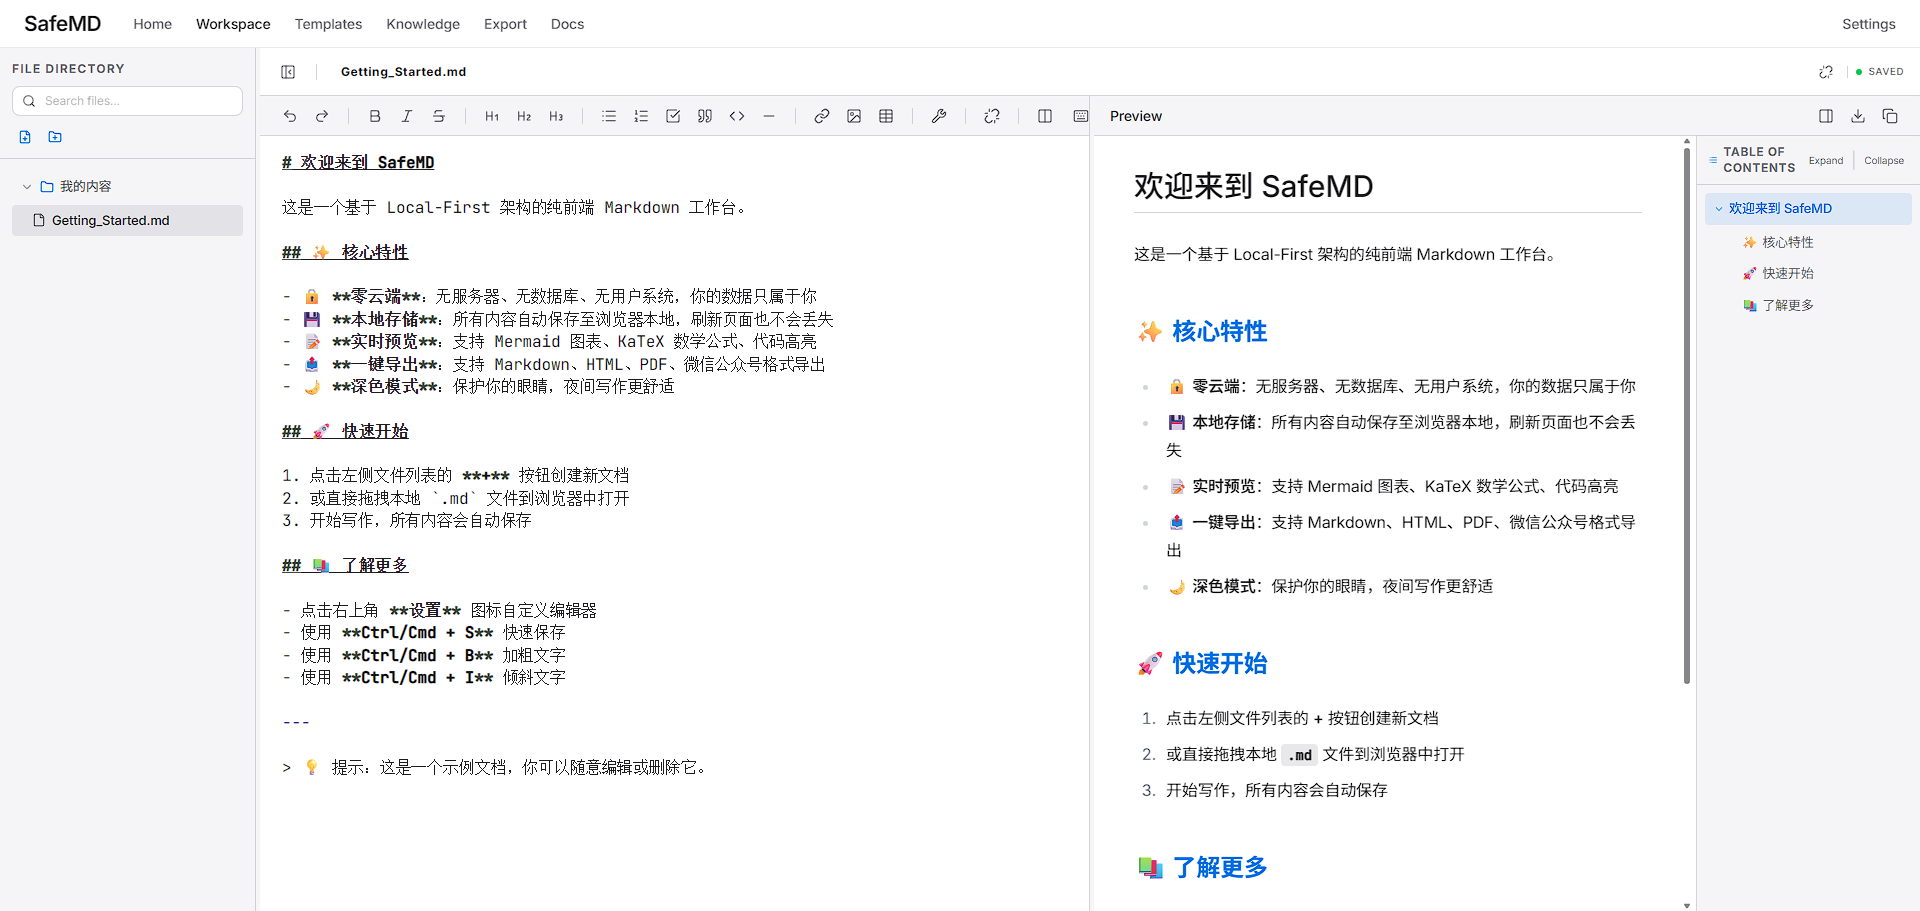Insert a bulleted list
The width and height of the screenshot is (1920, 911).
click(x=609, y=116)
